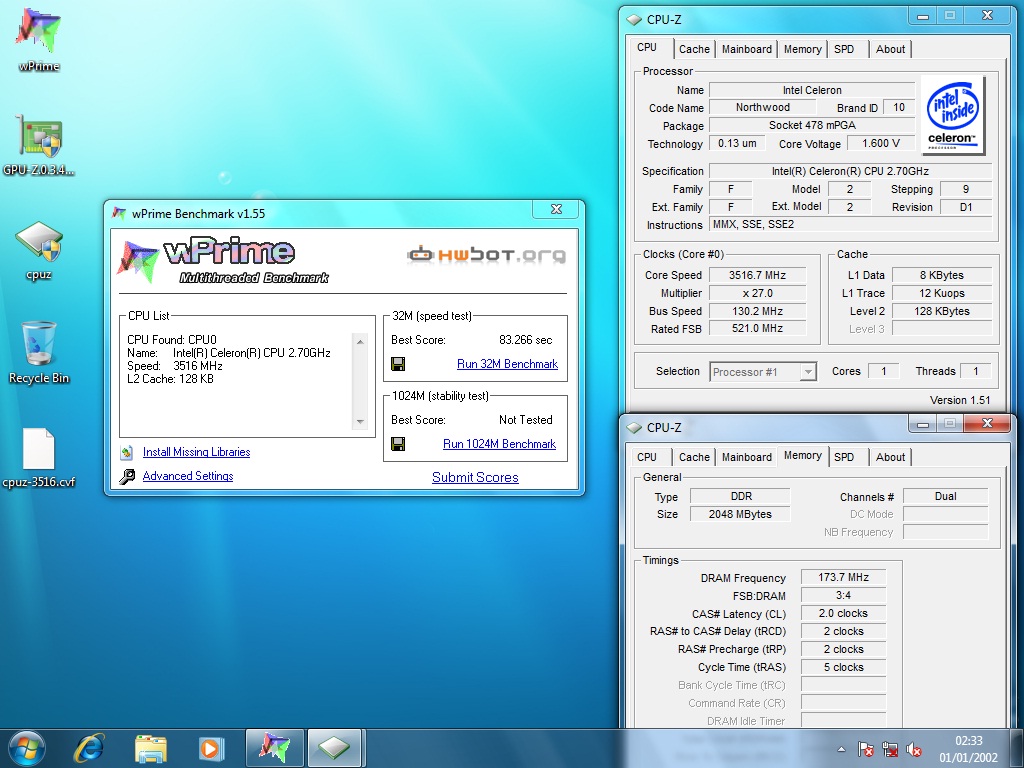The width and height of the screenshot is (1024, 768).
Task: Click the muted volume tray icon
Action: 914,749
